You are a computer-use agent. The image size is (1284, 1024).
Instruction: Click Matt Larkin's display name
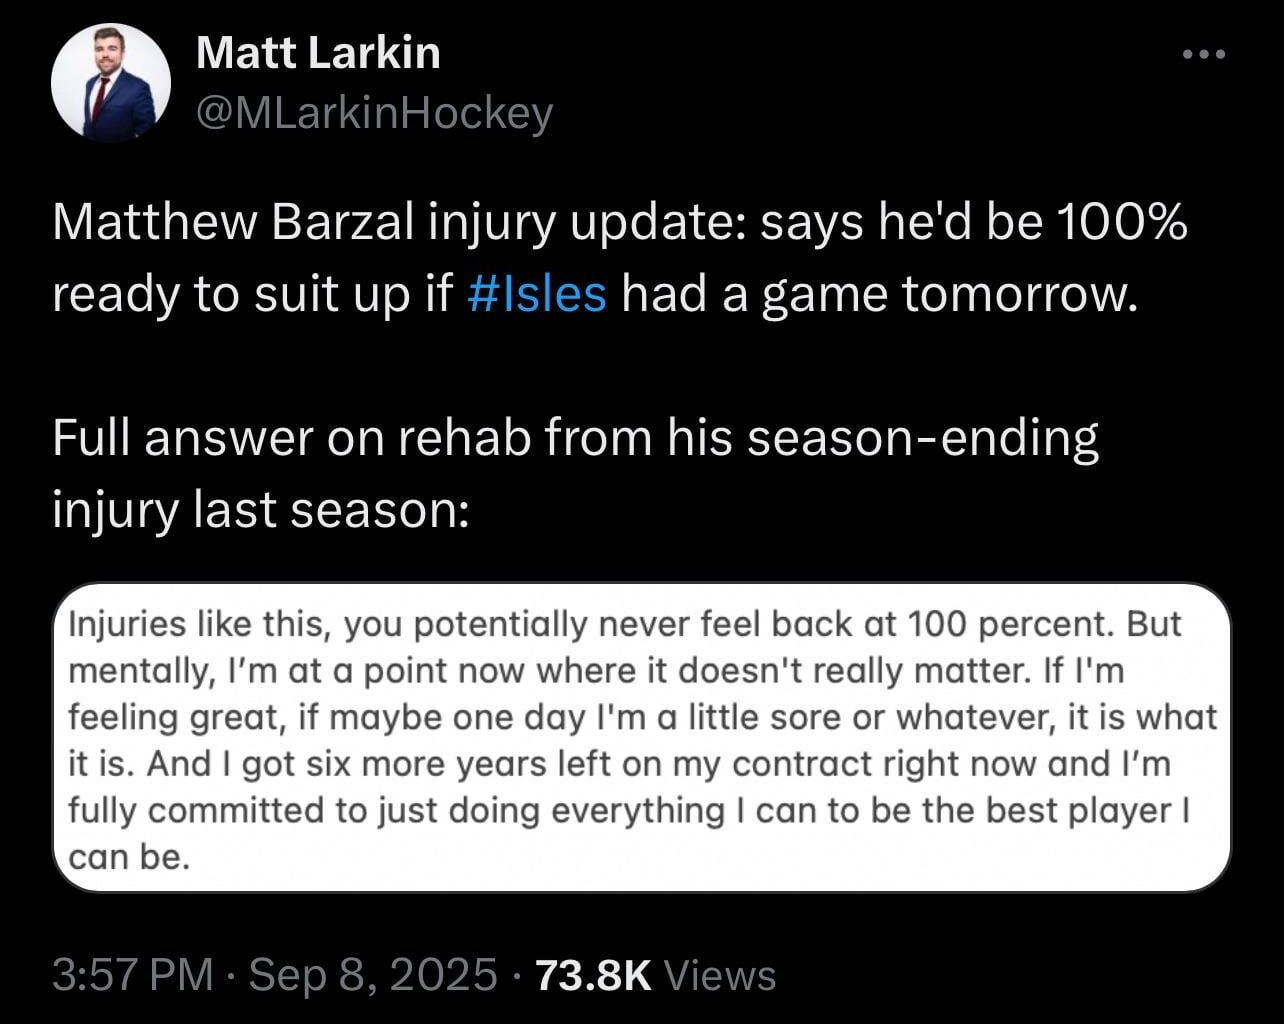tap(317, 53)
